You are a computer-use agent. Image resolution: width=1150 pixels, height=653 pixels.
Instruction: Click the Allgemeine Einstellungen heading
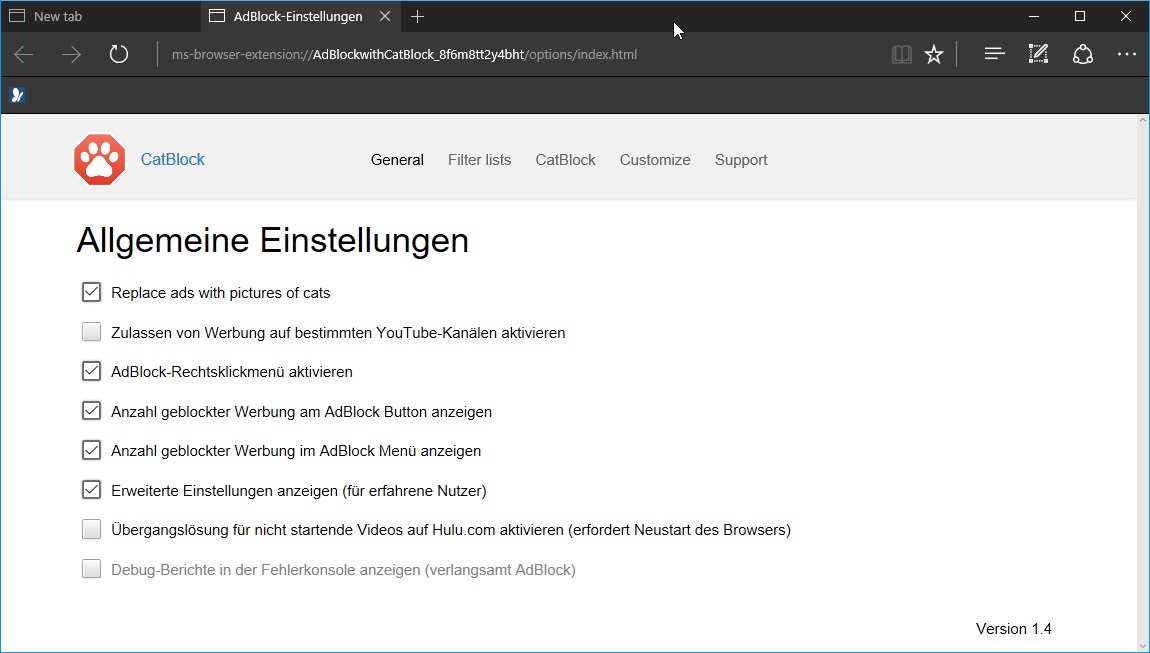tap(272, 241)
